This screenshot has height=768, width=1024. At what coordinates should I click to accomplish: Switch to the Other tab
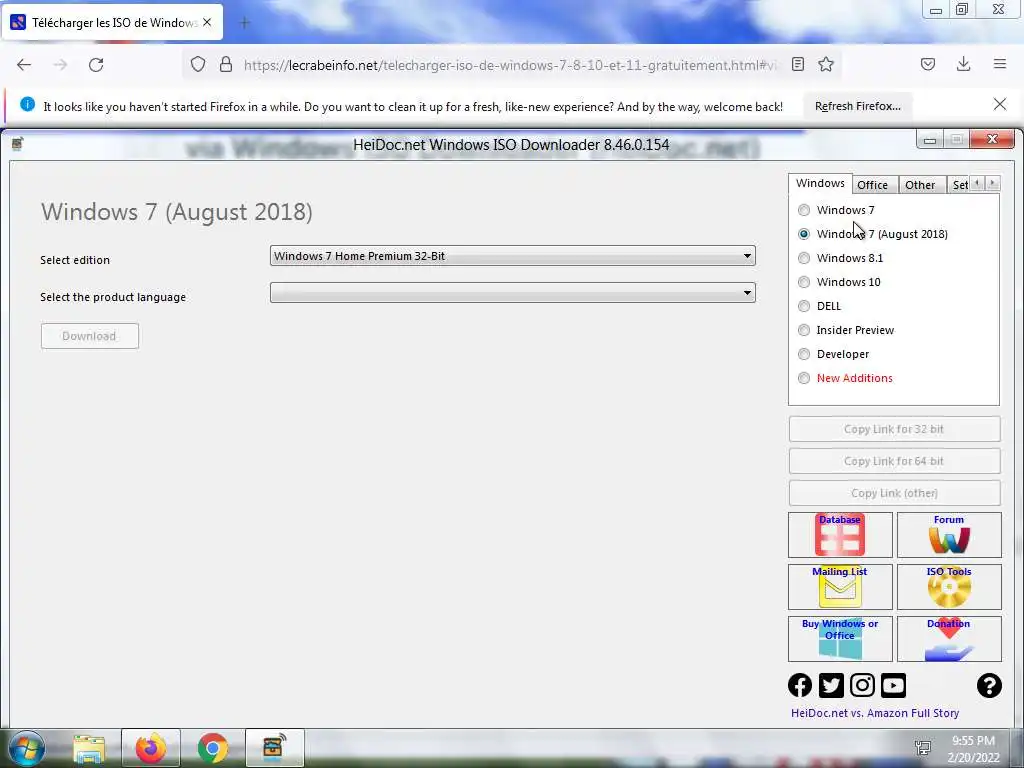(x=920, y=185)
